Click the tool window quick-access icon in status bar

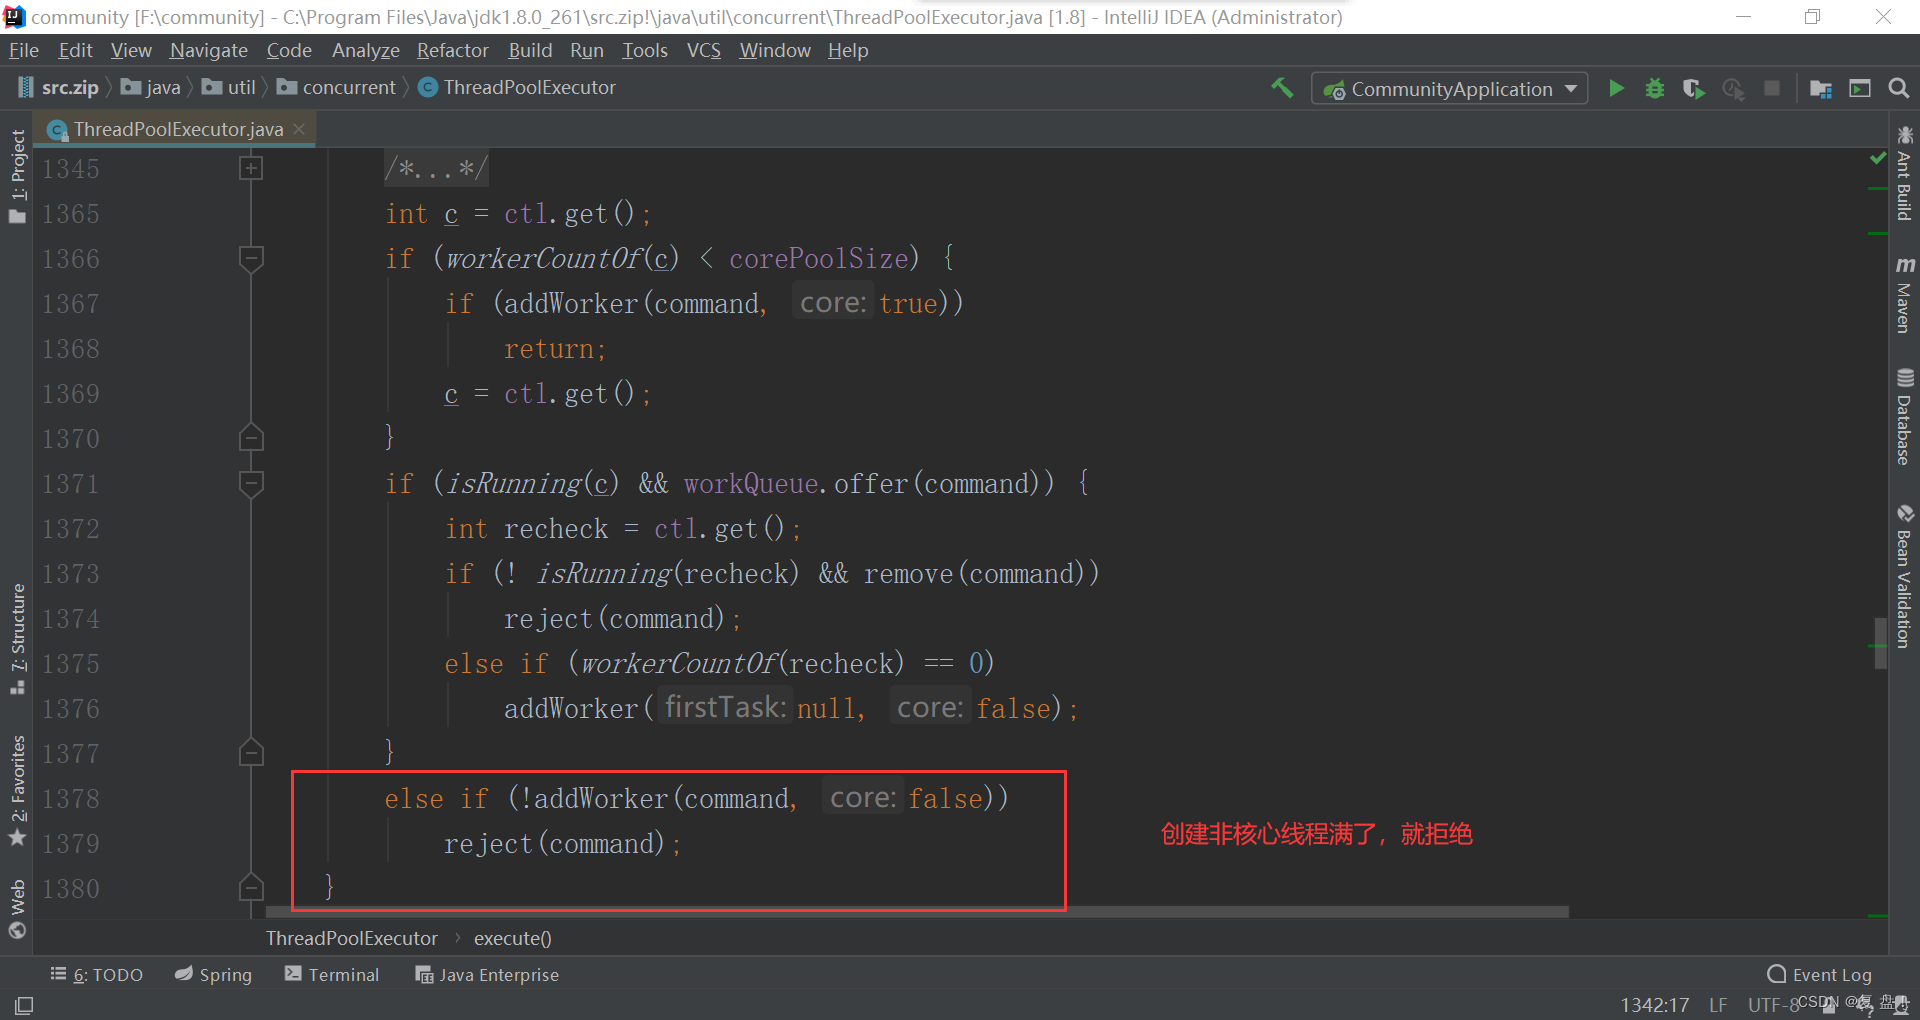coord(24,1005)
